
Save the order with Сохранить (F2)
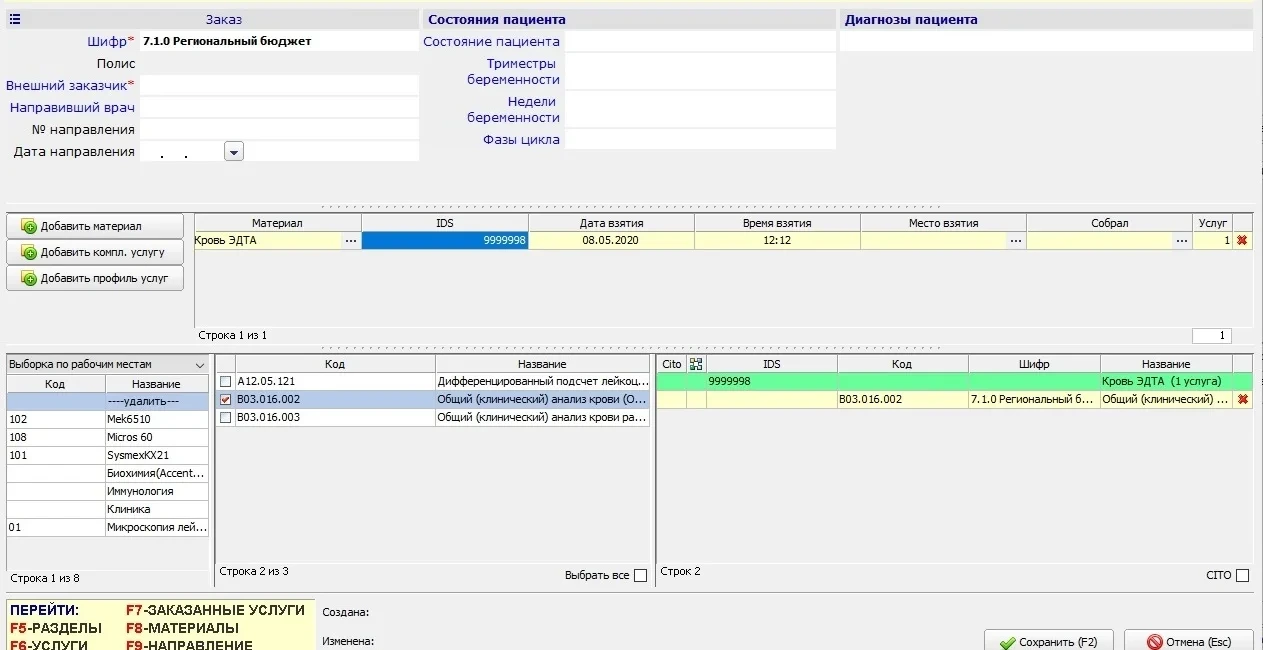click(x=1048, y=641)
